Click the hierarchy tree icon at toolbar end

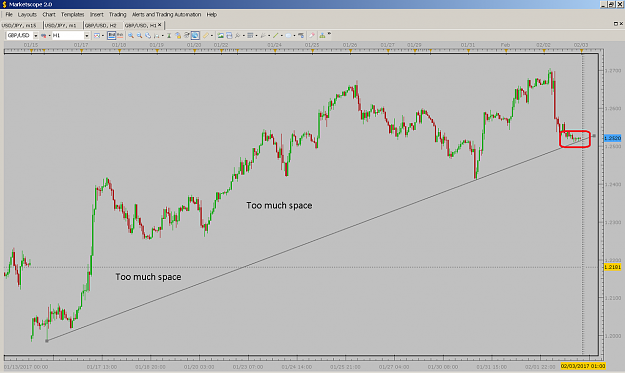pos(322,35)
